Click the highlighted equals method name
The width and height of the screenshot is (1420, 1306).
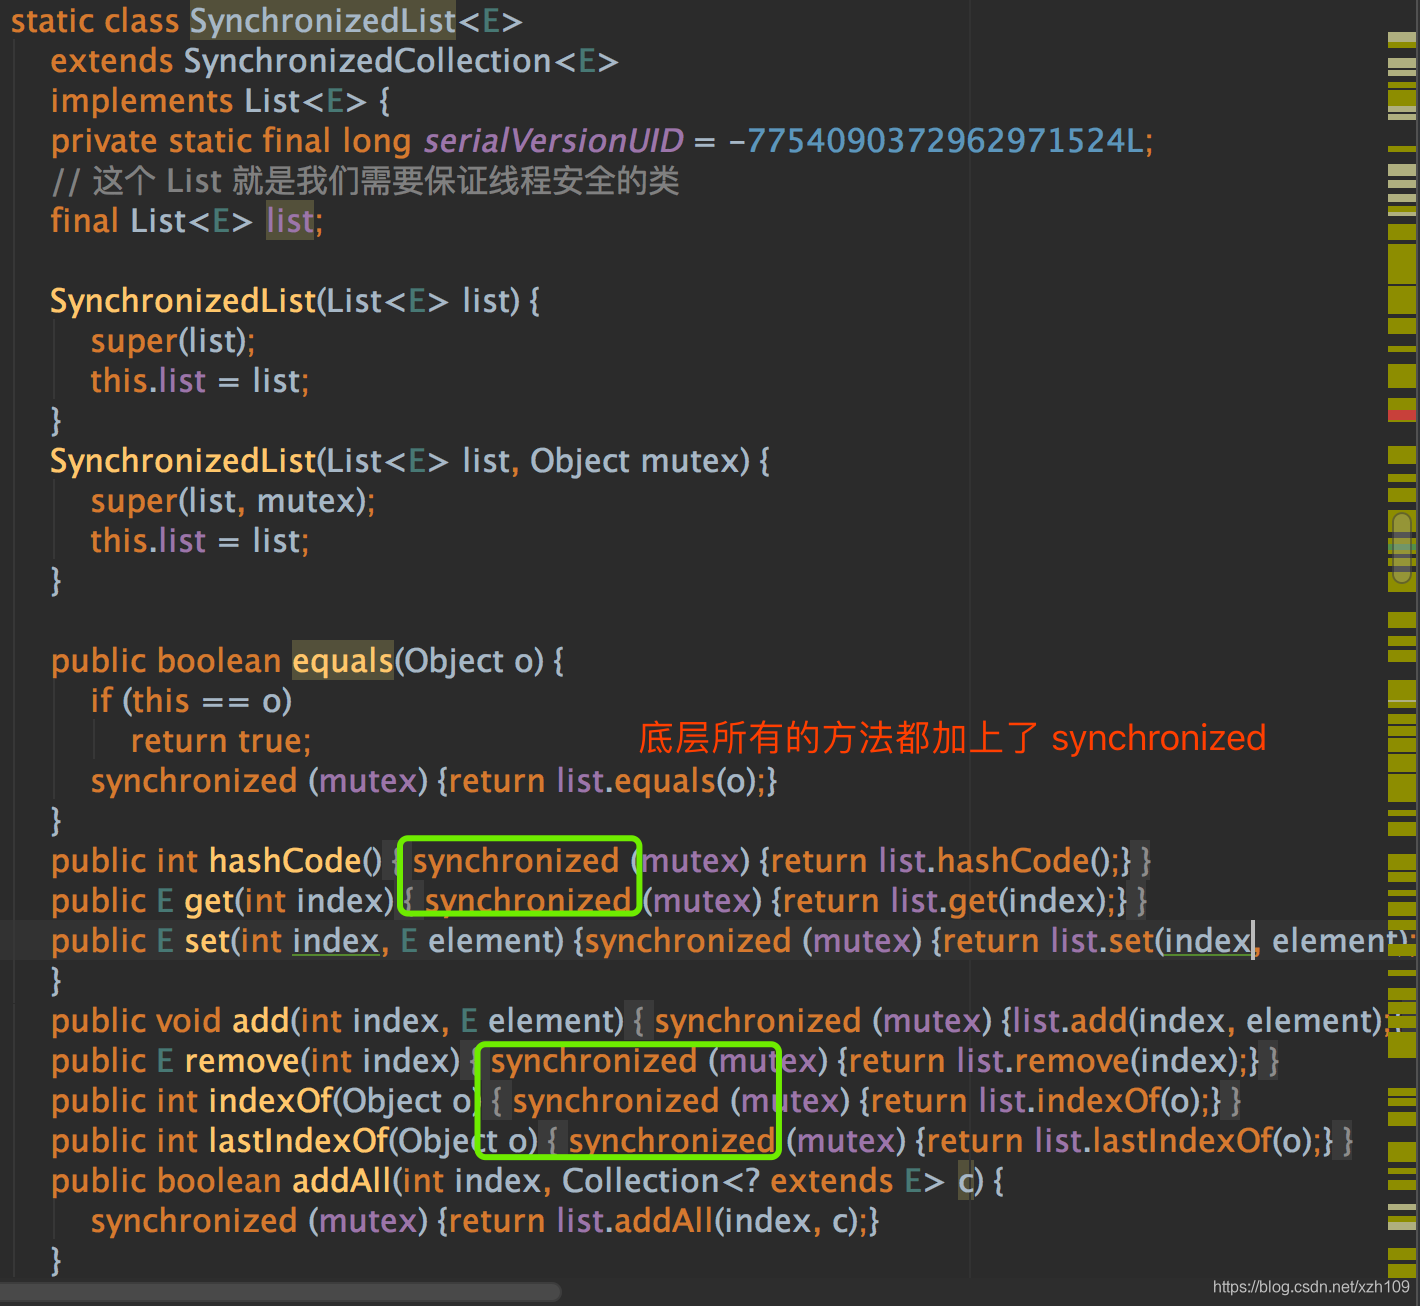coord(343,661)
